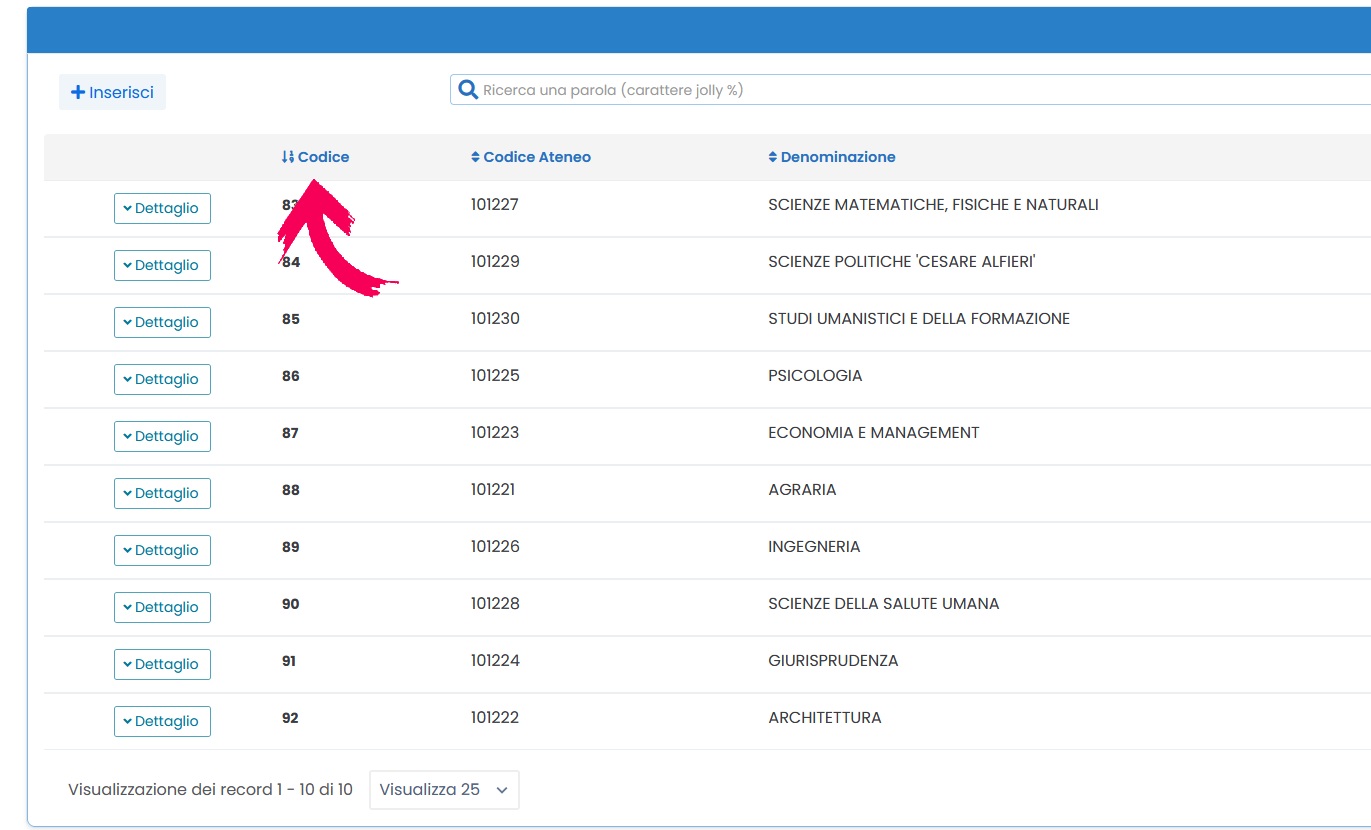1371x830 pixels.
Task: Sort table by Codice column
Action: click(316, 157)
